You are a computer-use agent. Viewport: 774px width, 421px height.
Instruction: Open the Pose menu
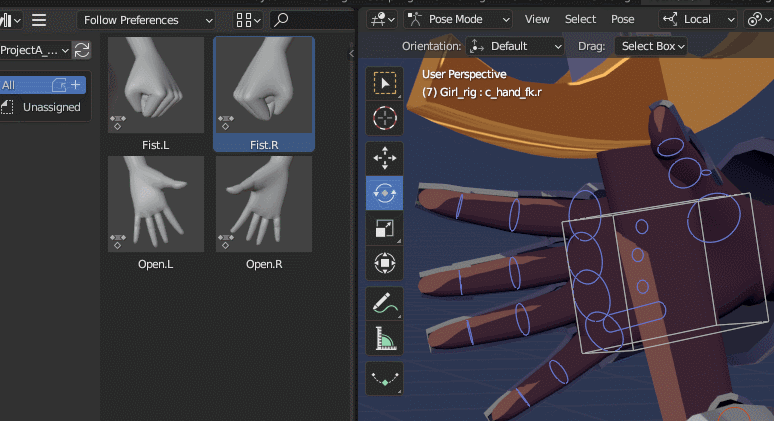pos(622,19)
